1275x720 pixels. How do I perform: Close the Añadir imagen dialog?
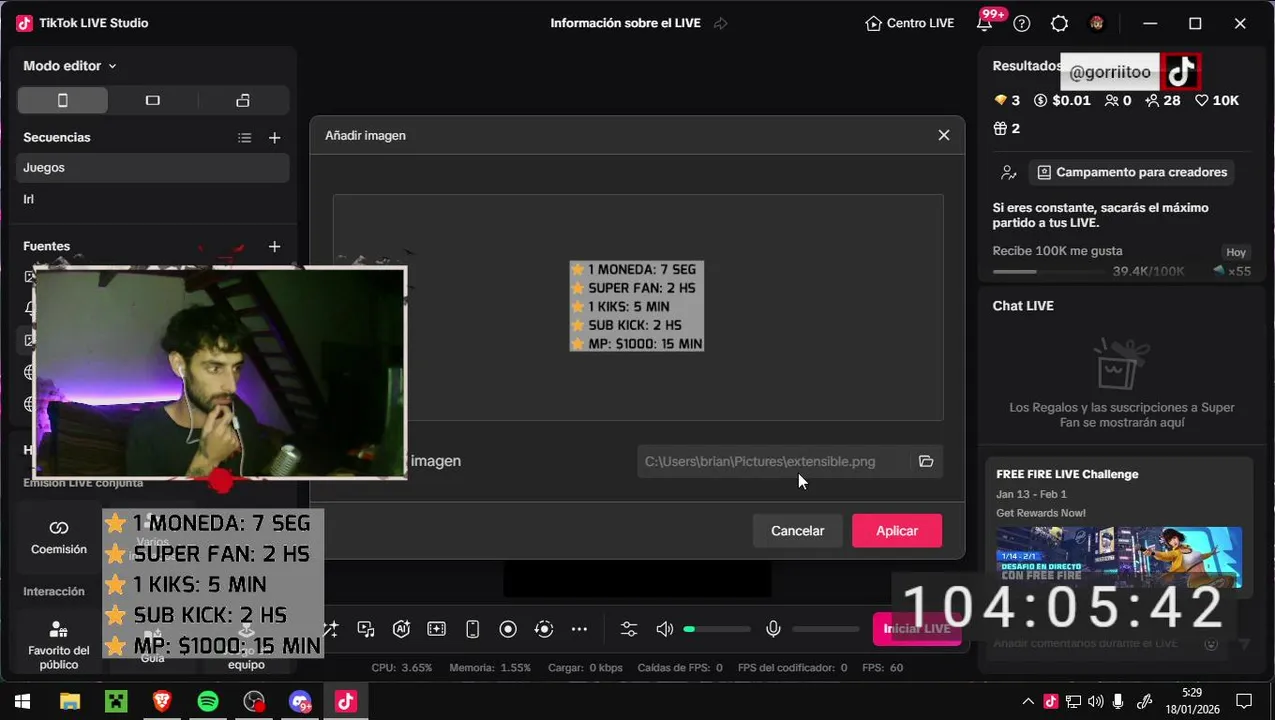coord(943,135)
